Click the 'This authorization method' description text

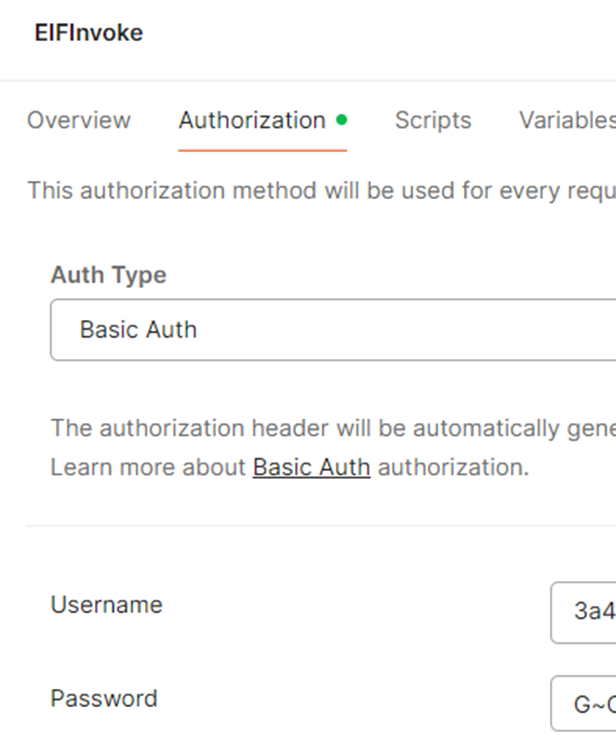(x=322, y=190)
